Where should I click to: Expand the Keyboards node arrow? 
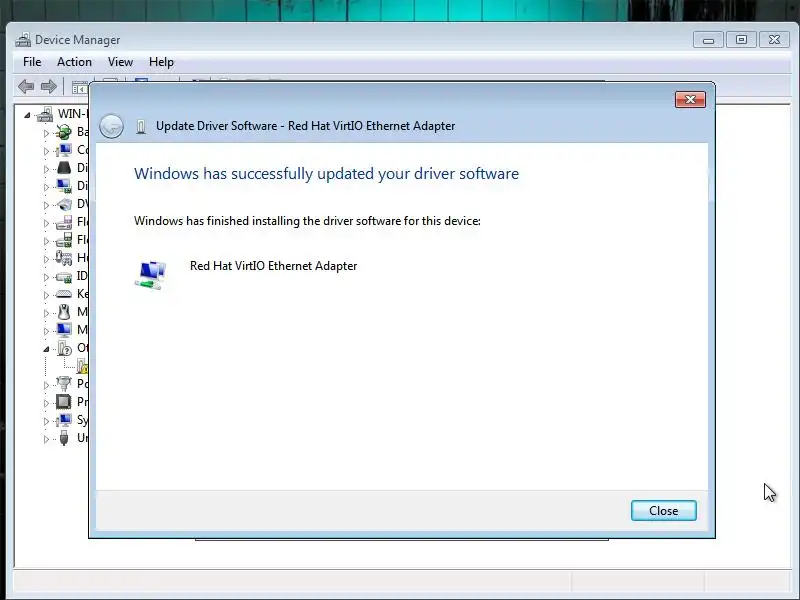point(46,295)
